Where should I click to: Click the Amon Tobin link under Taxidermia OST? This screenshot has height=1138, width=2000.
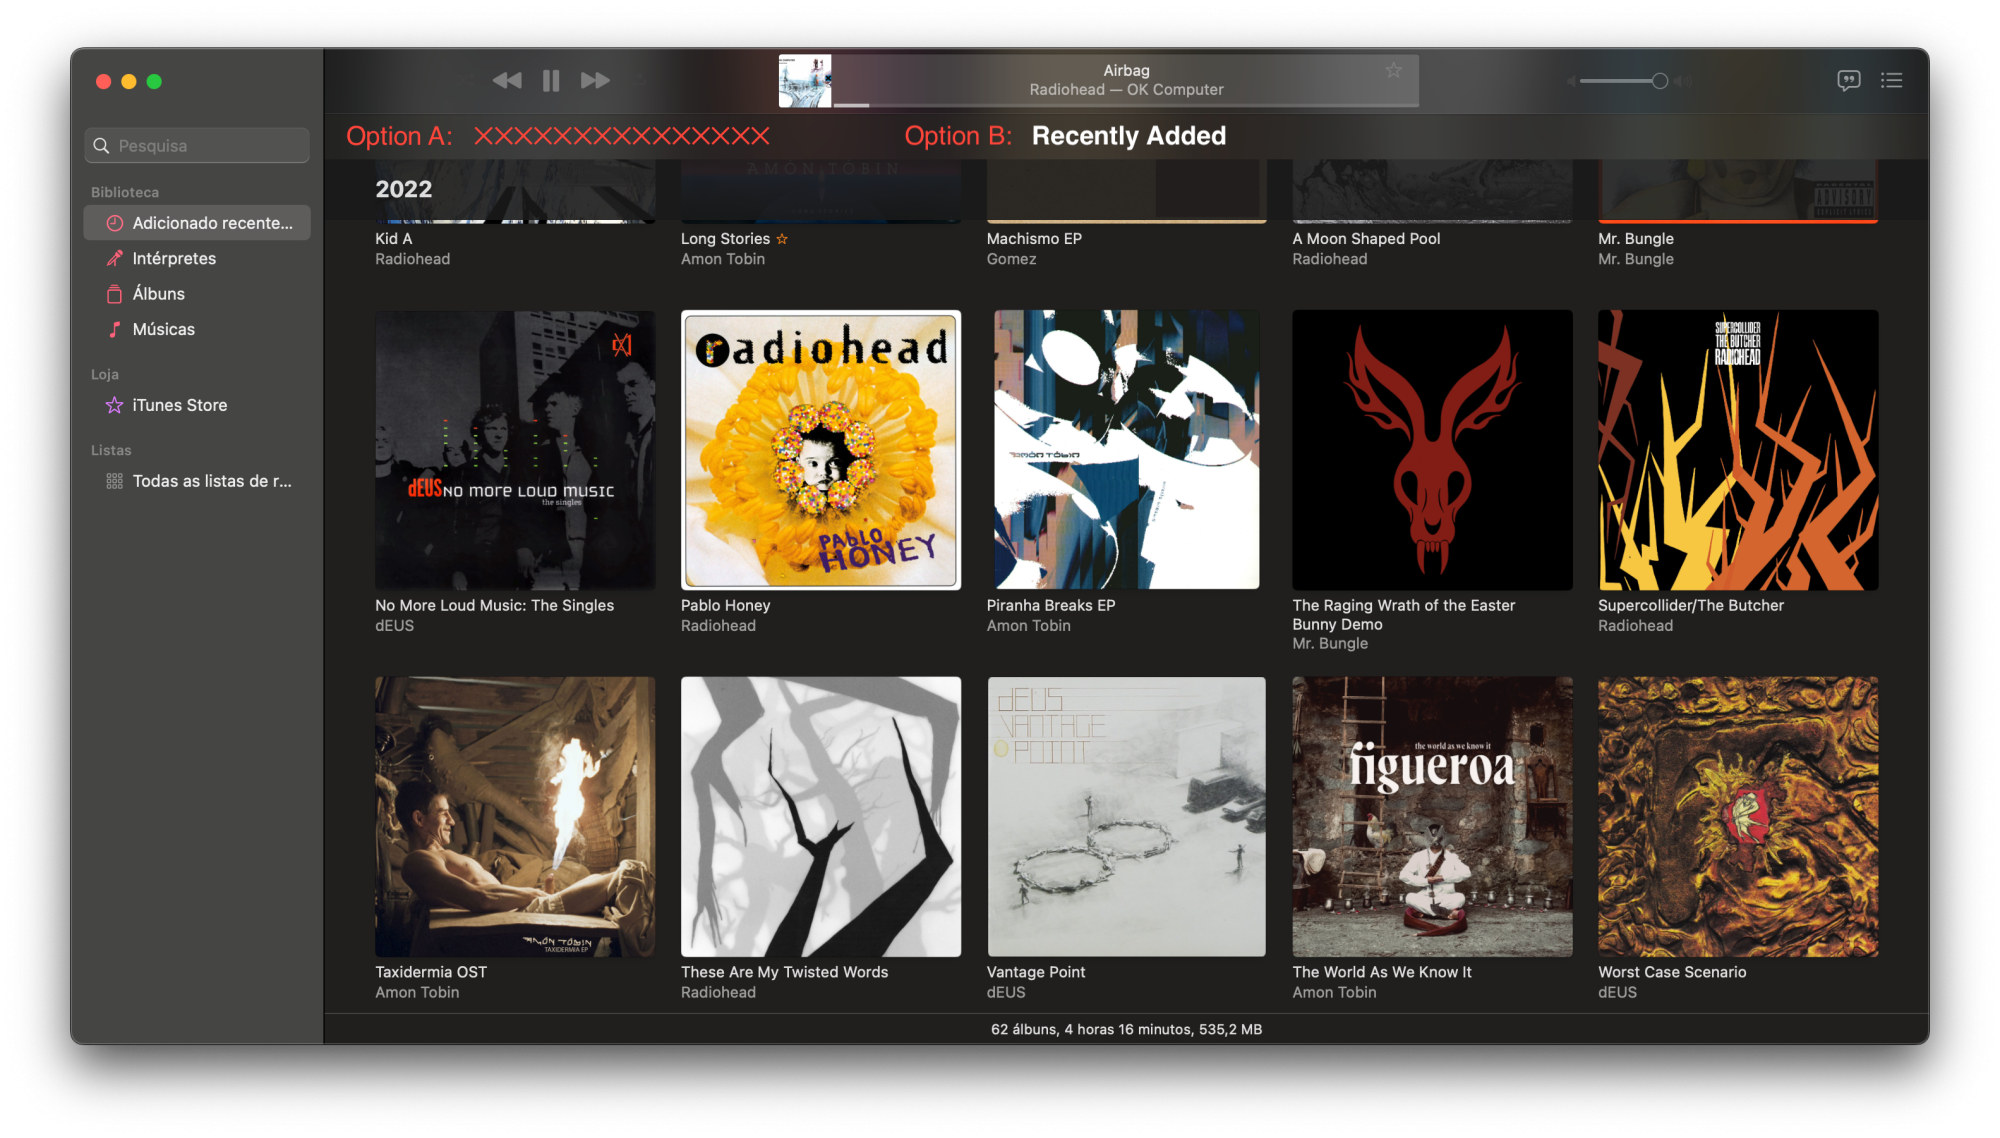417,992
